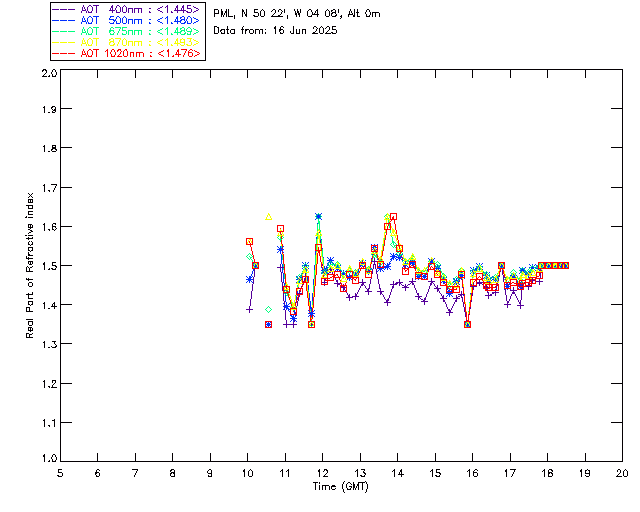Image resolution: width=640 pixels, height=512 pixels.
Task: Click the x-axis label 17
Action: coord(510,473)
